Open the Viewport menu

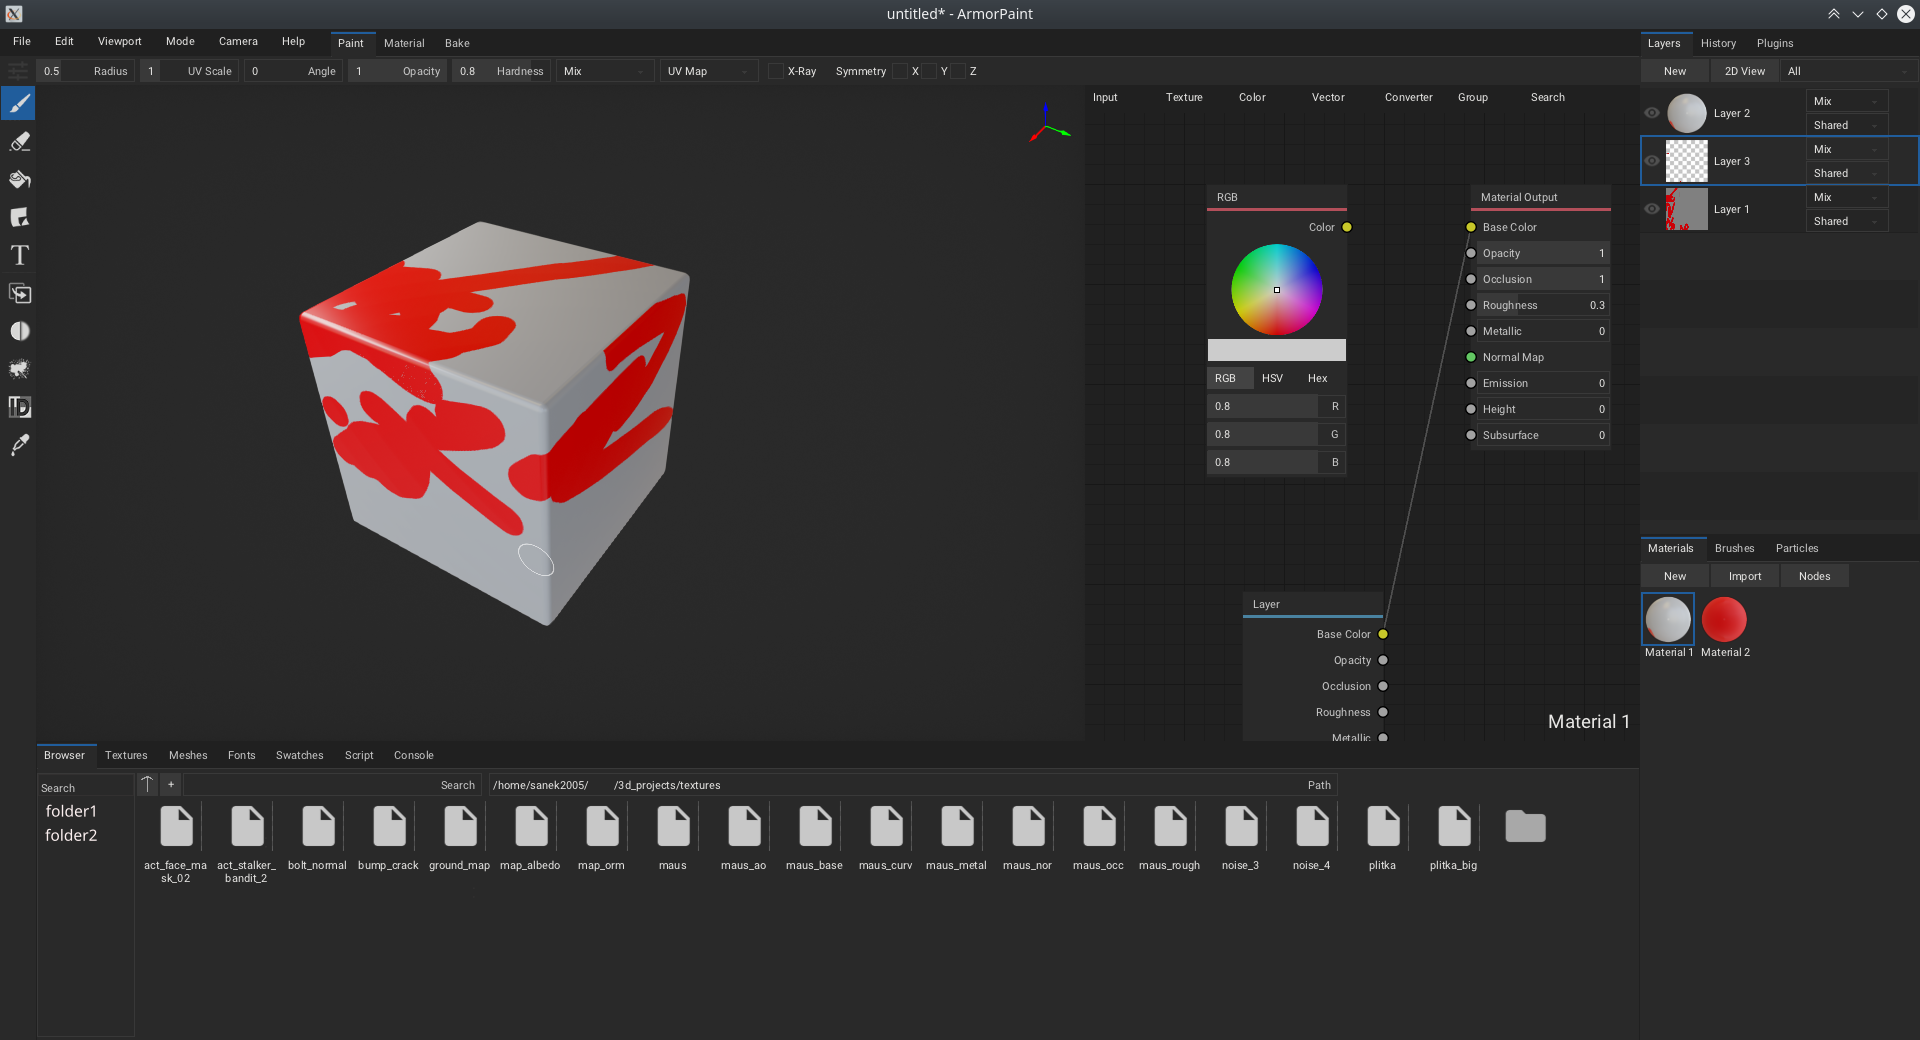119,42
